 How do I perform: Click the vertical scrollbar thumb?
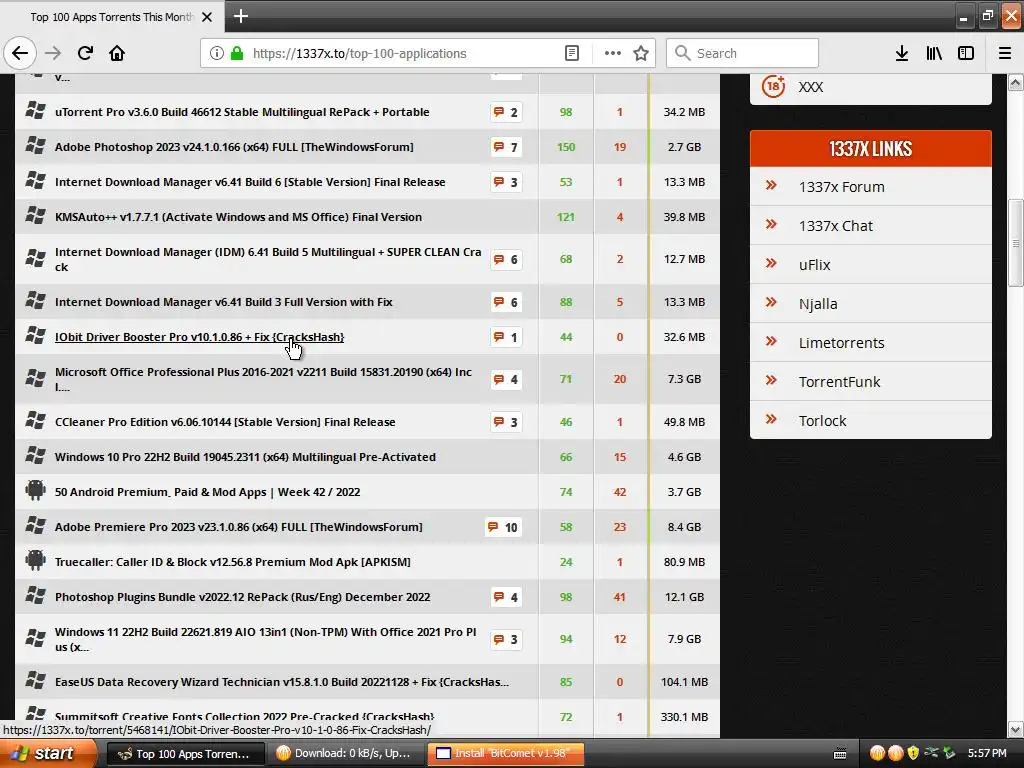click(1016, 243)
